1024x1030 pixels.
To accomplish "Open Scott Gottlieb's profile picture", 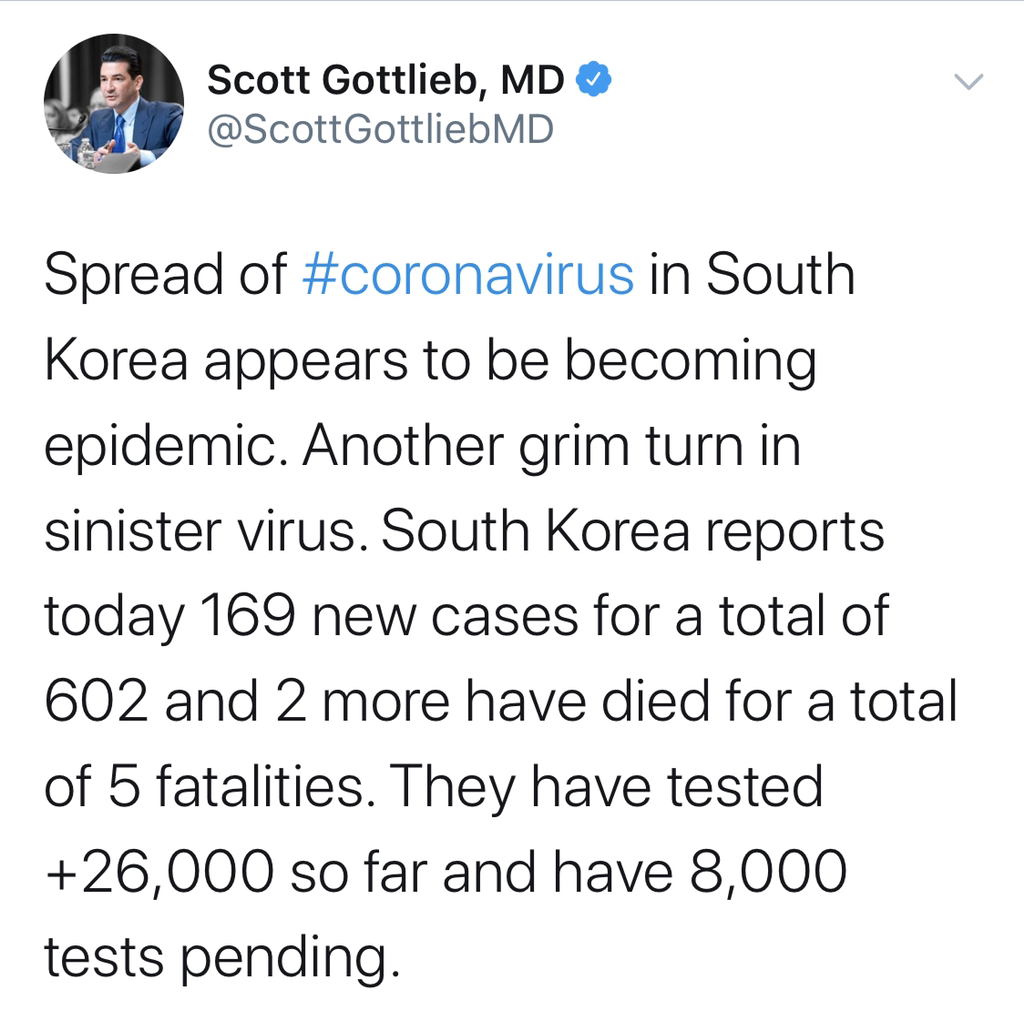I will click(113, 104).
